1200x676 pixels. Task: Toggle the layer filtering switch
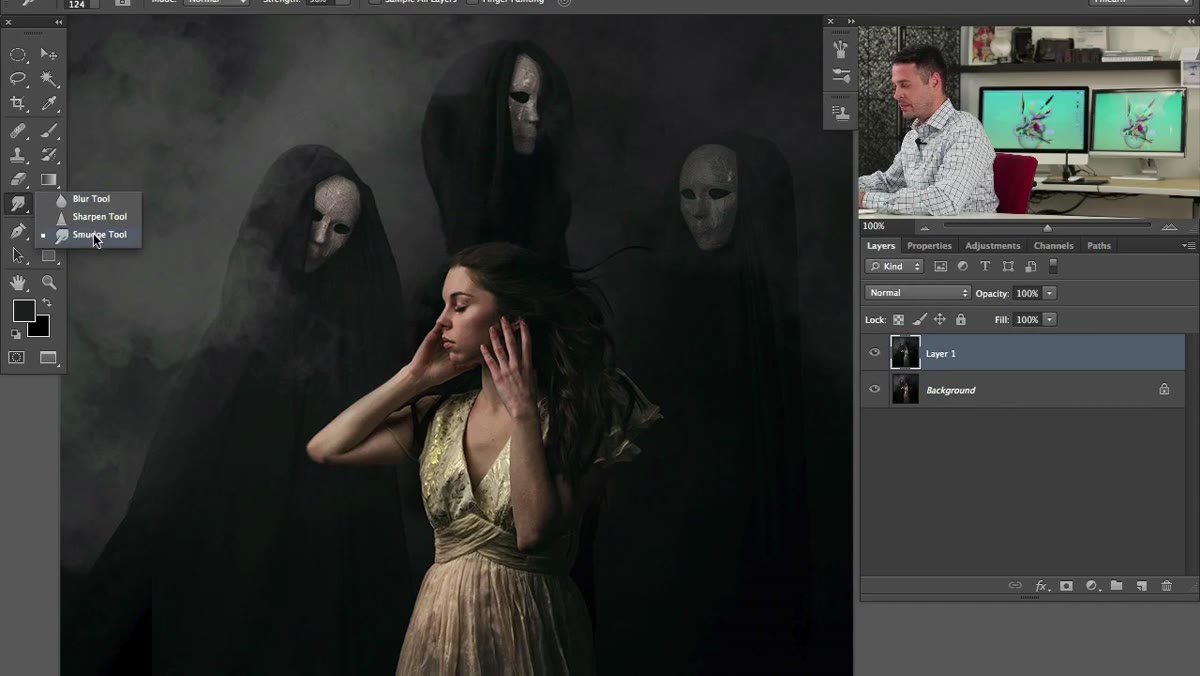1053,267
